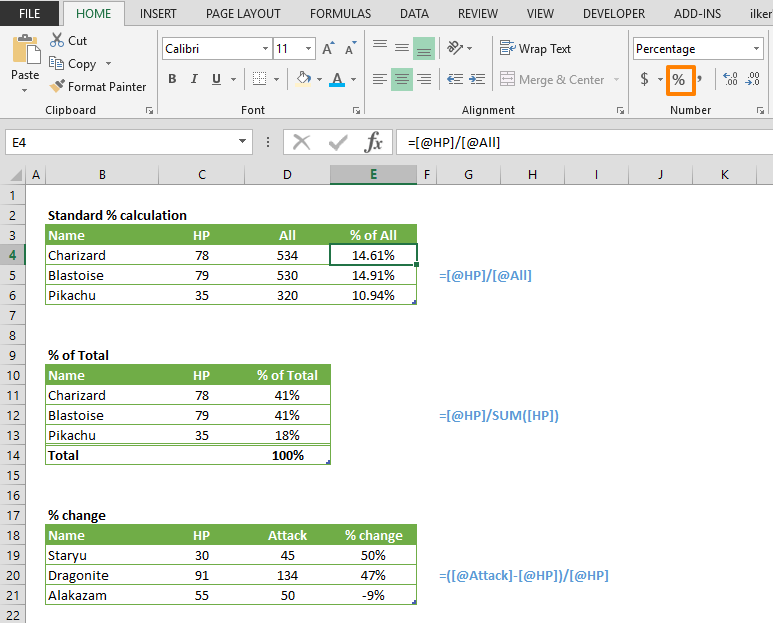
Task: Apply borders using the borders icon
Action: click(259, 79)
